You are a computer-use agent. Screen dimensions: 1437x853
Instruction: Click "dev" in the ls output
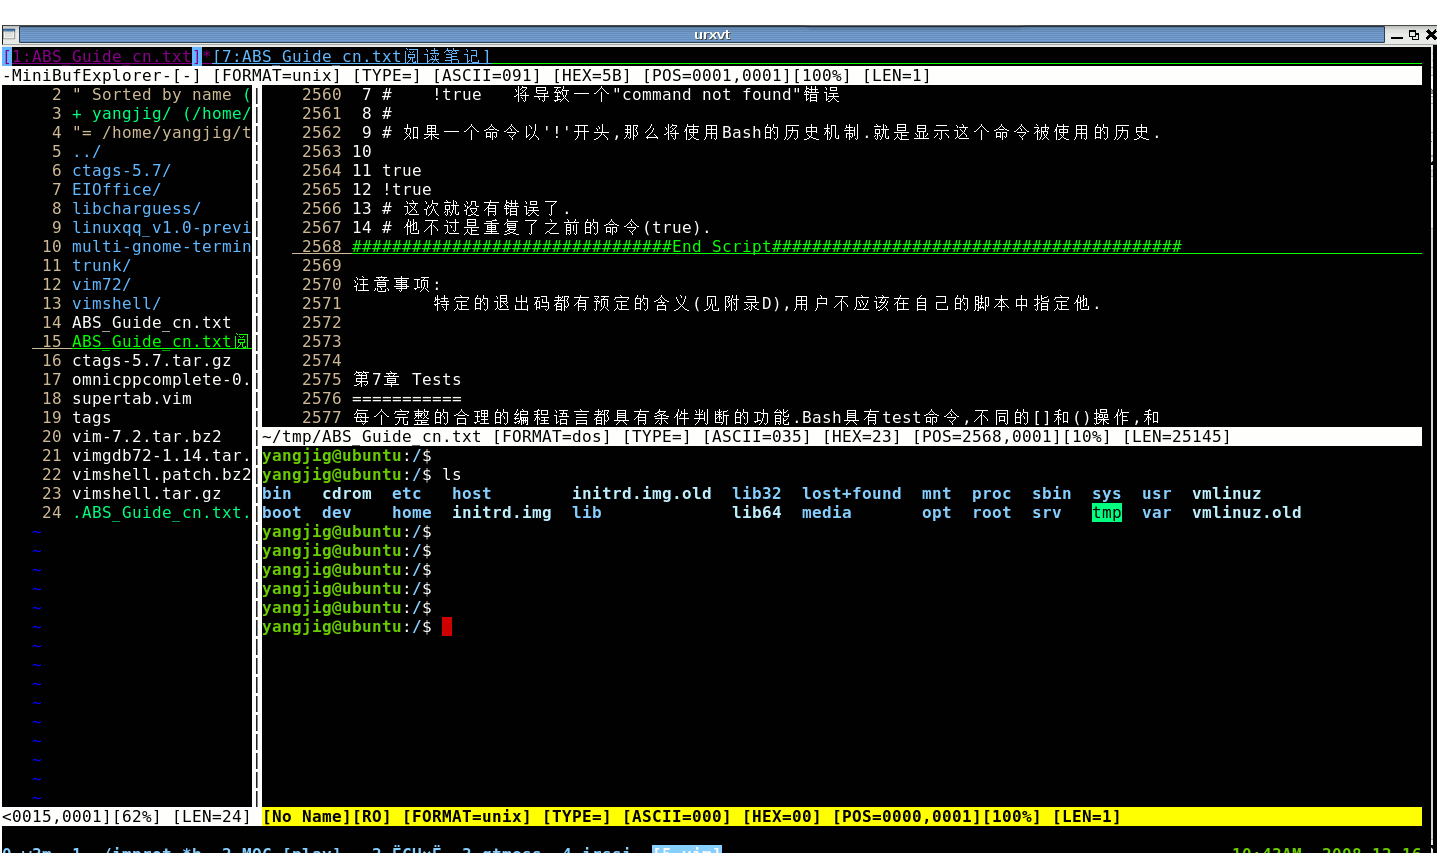337,512
